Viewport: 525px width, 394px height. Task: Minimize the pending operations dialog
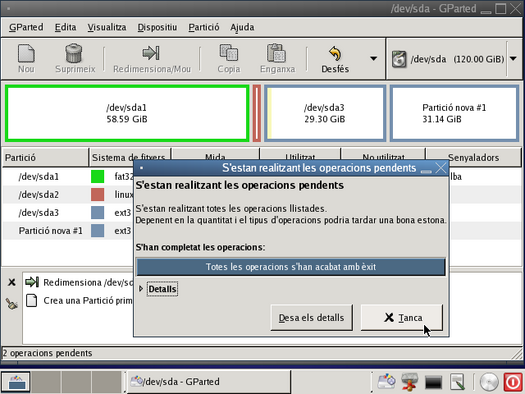coord(426,171)
